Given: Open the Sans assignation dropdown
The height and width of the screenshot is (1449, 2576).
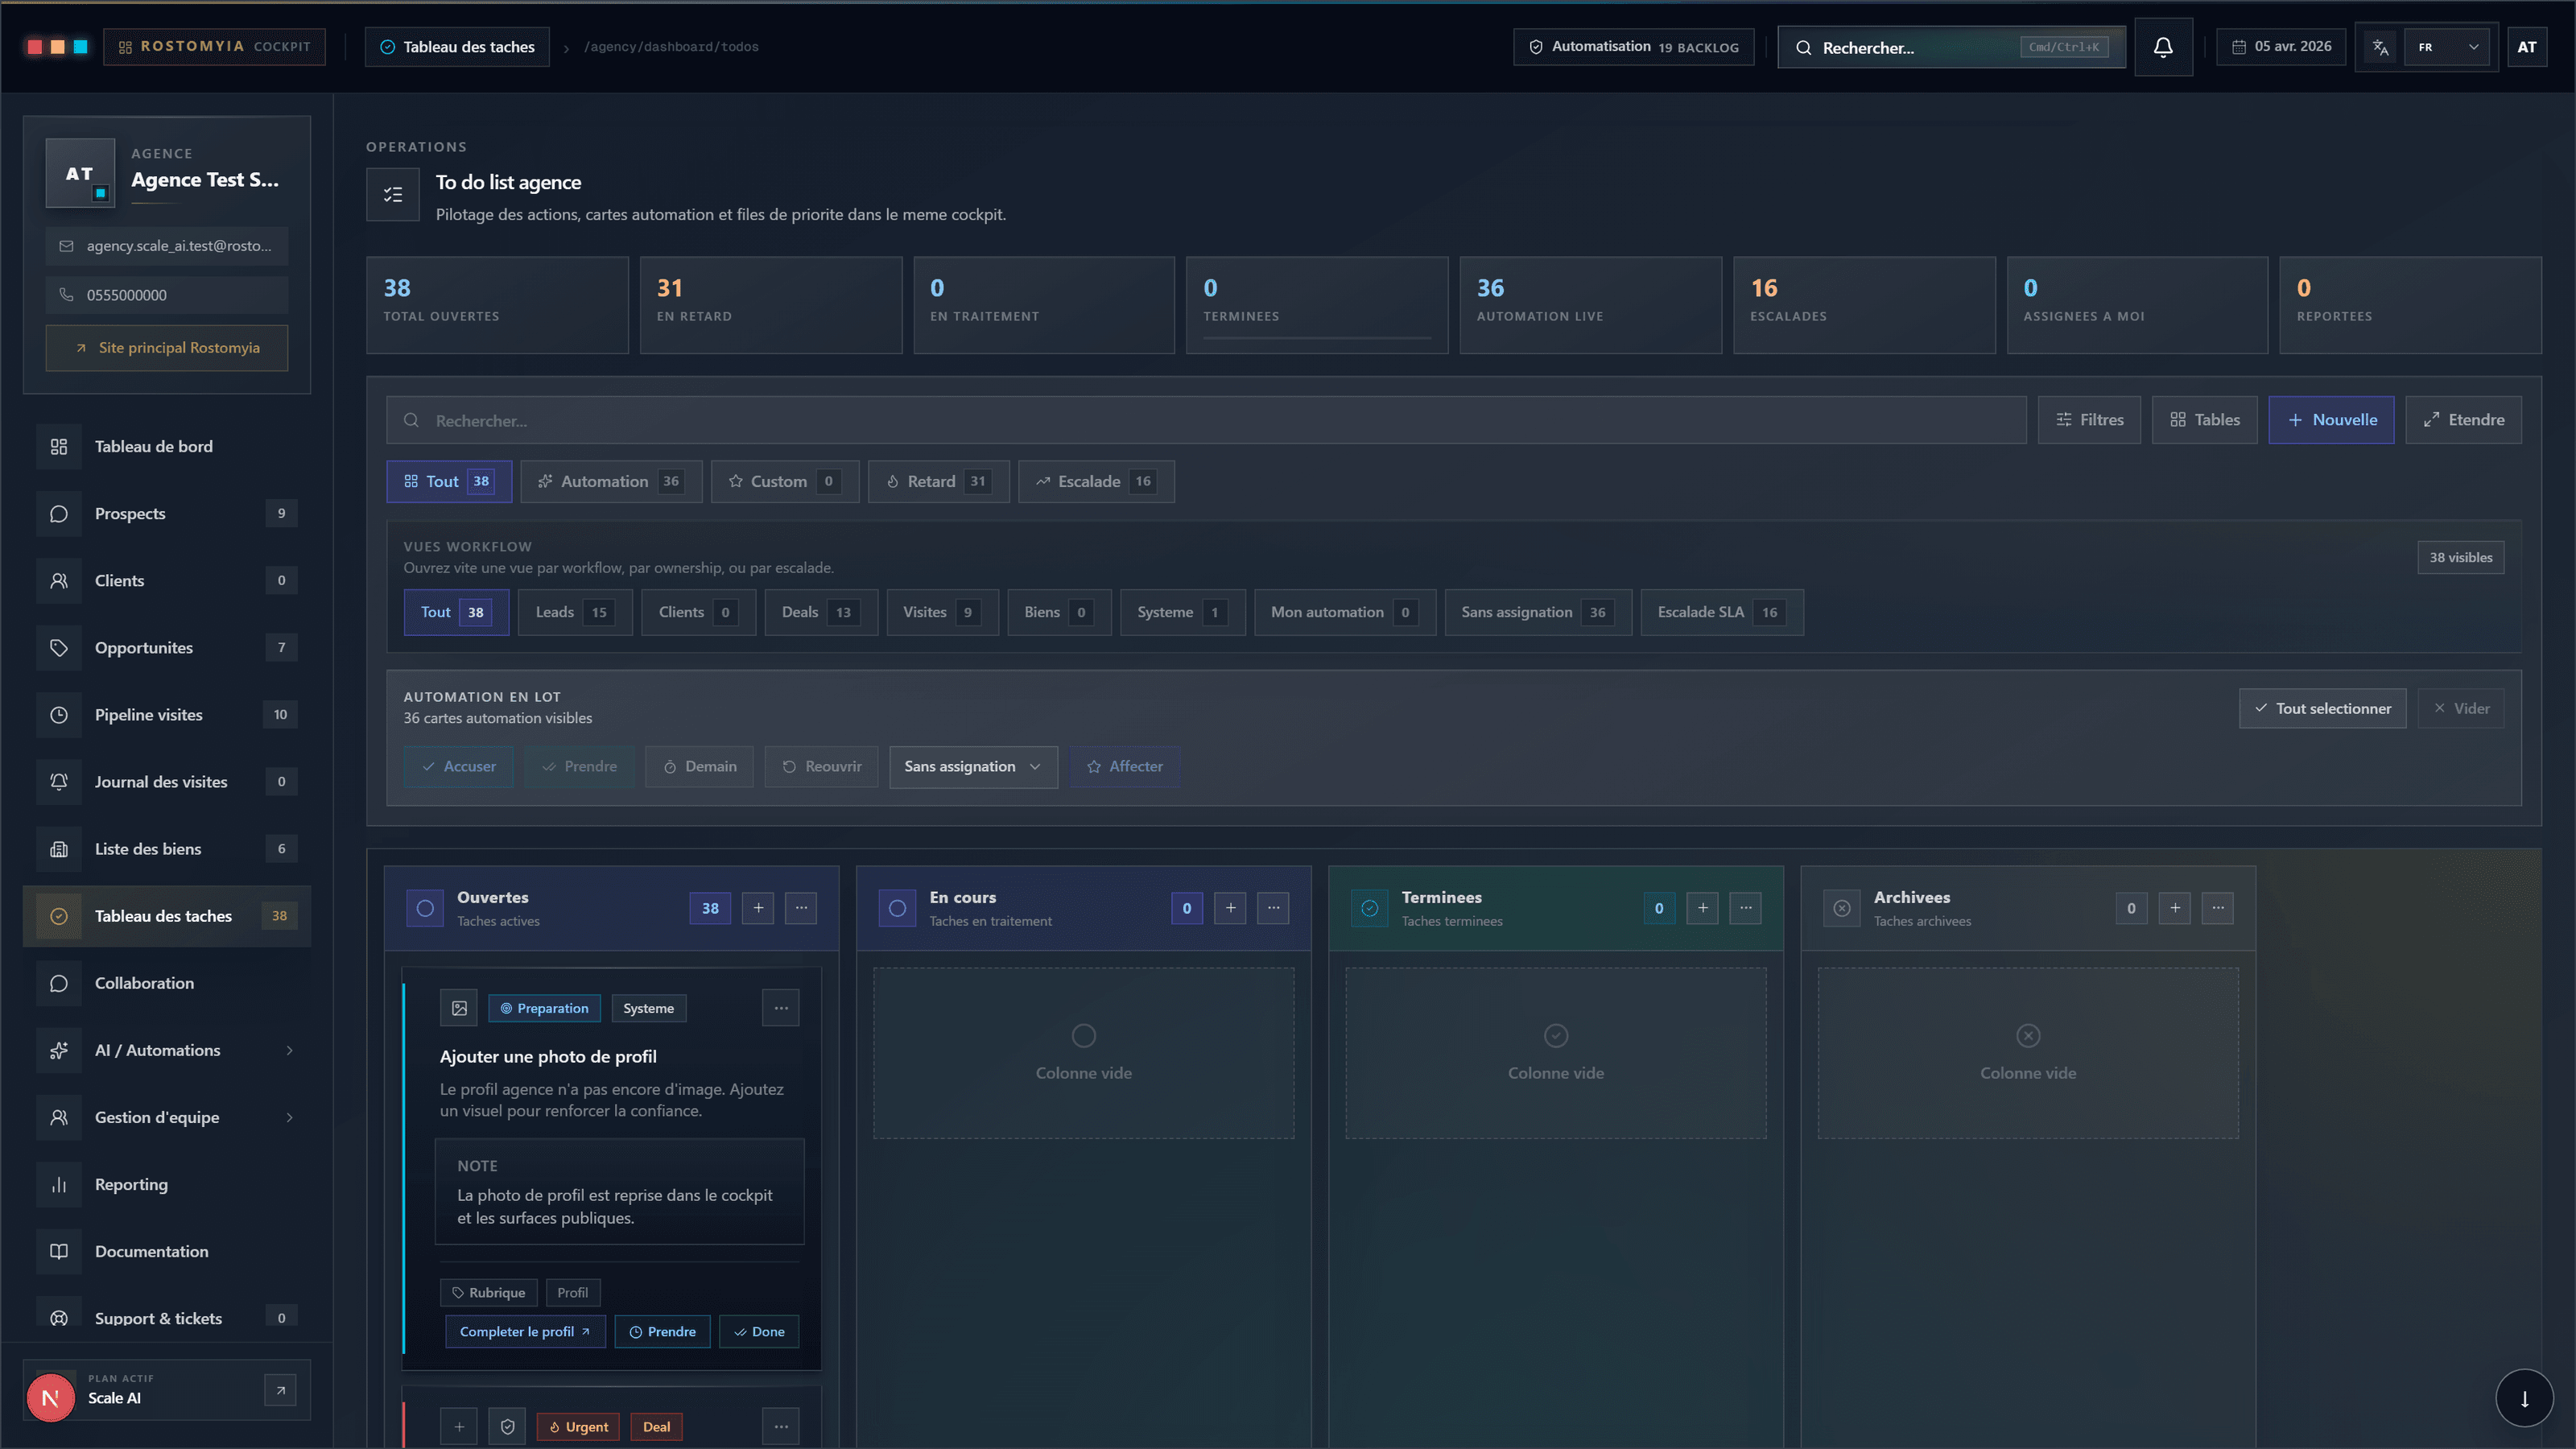Looking at the screenshot, I should [x=973, y=766].
